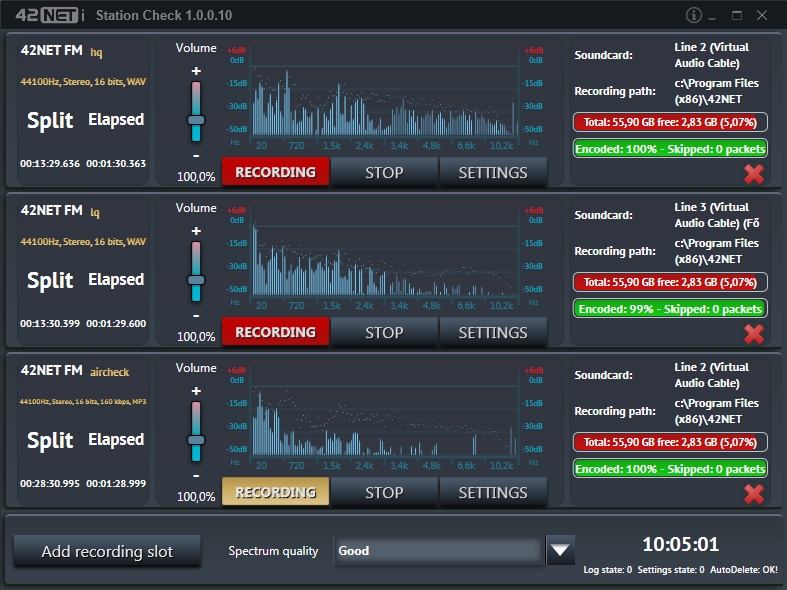Click 'AutoDelete: OK!' status text
This screenshot has height=590, width=787.
click(744, 570)
